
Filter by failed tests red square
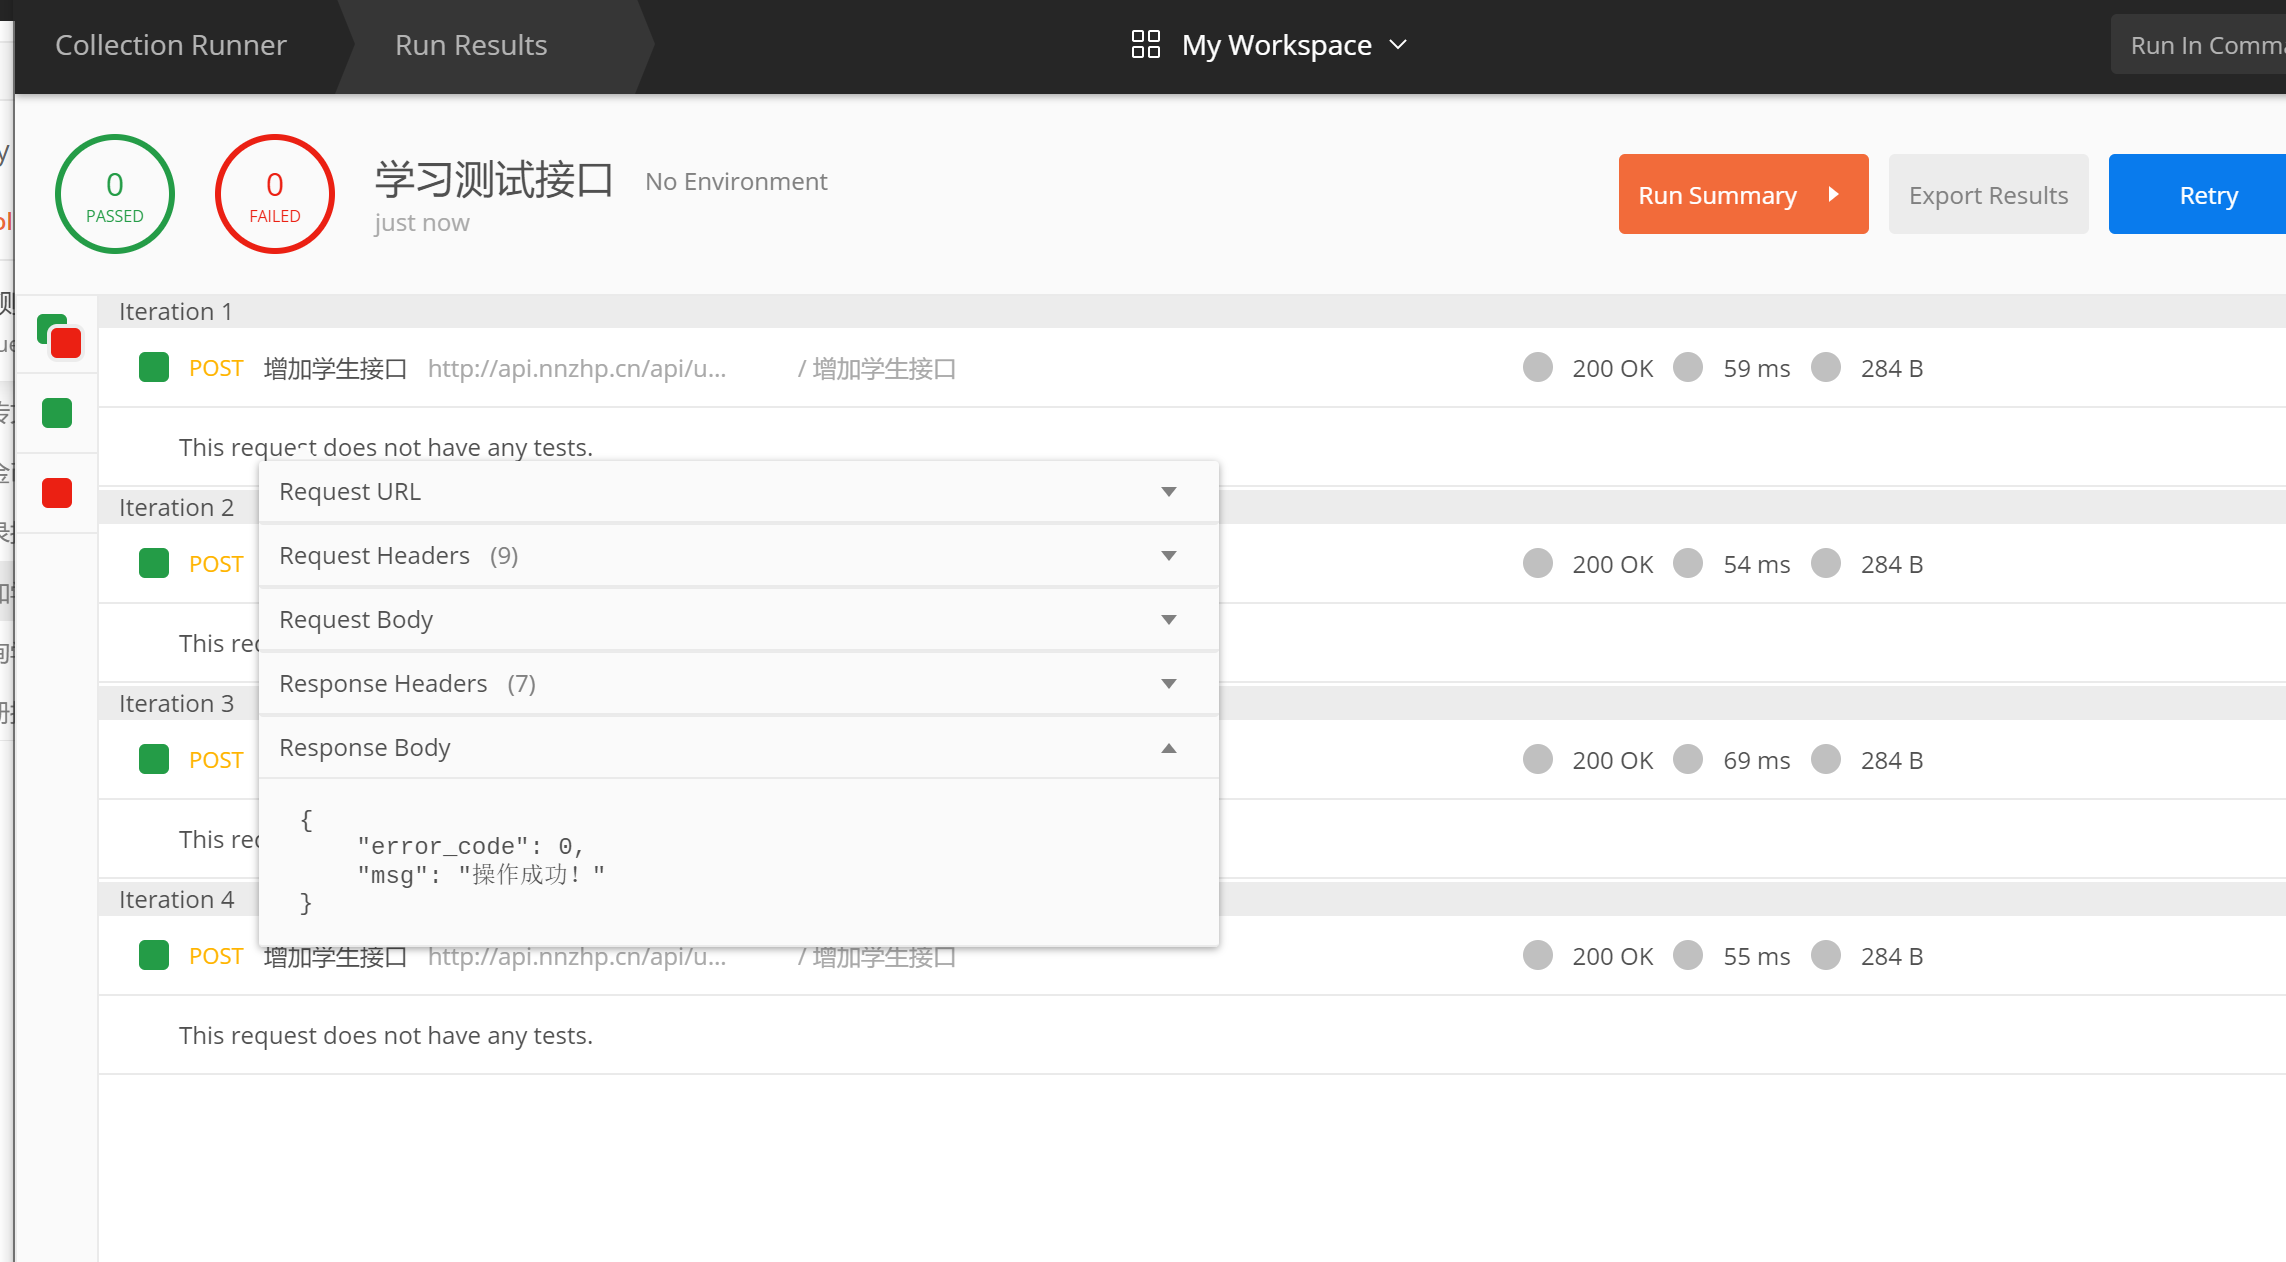[57, 493]
